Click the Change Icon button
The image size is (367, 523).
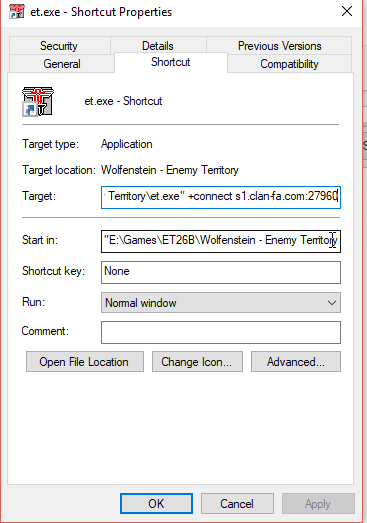(x=197, y=362)
